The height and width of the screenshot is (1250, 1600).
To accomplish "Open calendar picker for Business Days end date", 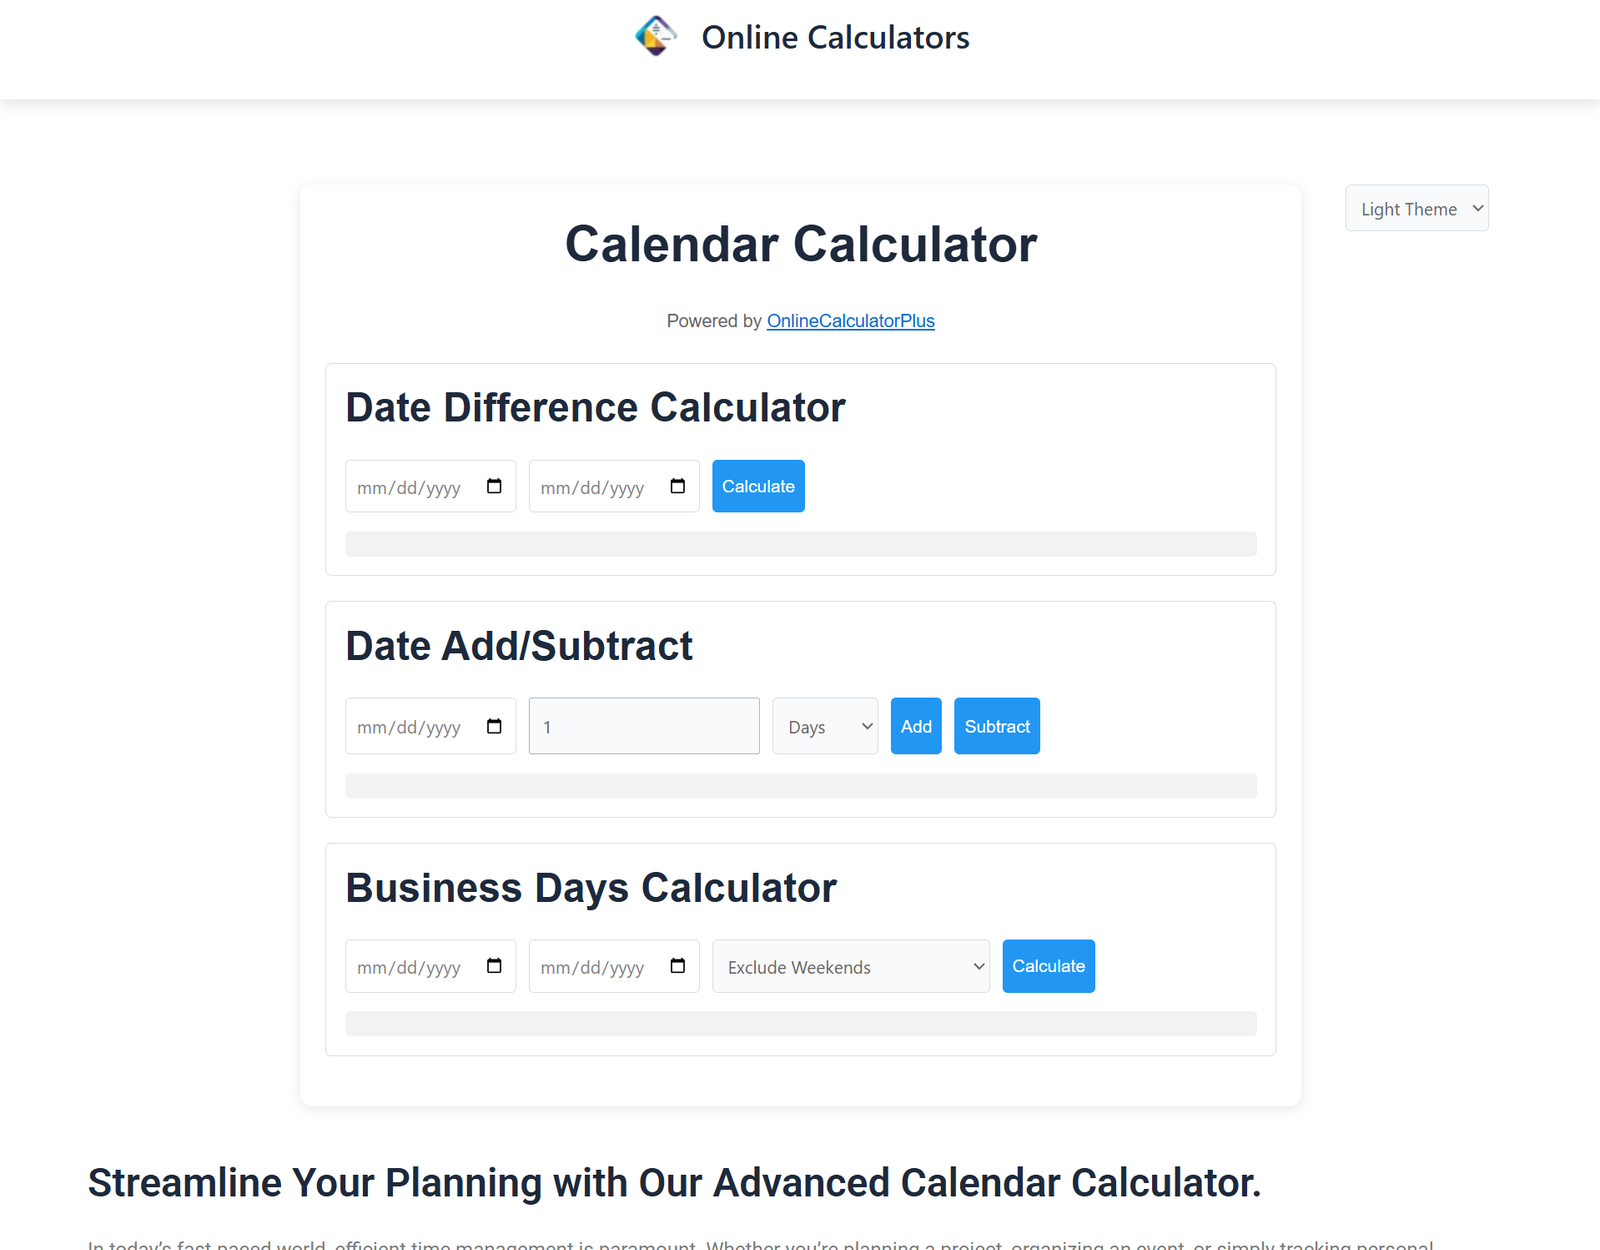I will tap(678, 966).
